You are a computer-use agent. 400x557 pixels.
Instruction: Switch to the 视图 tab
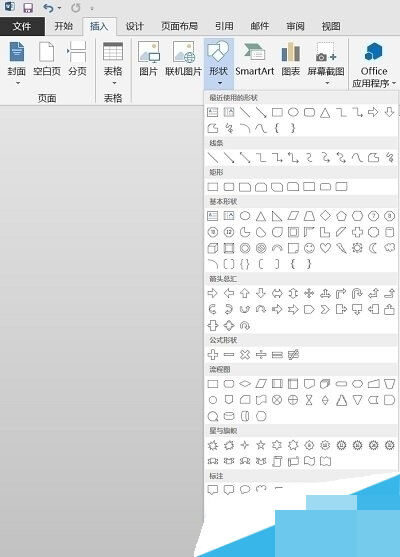[331, 26]
